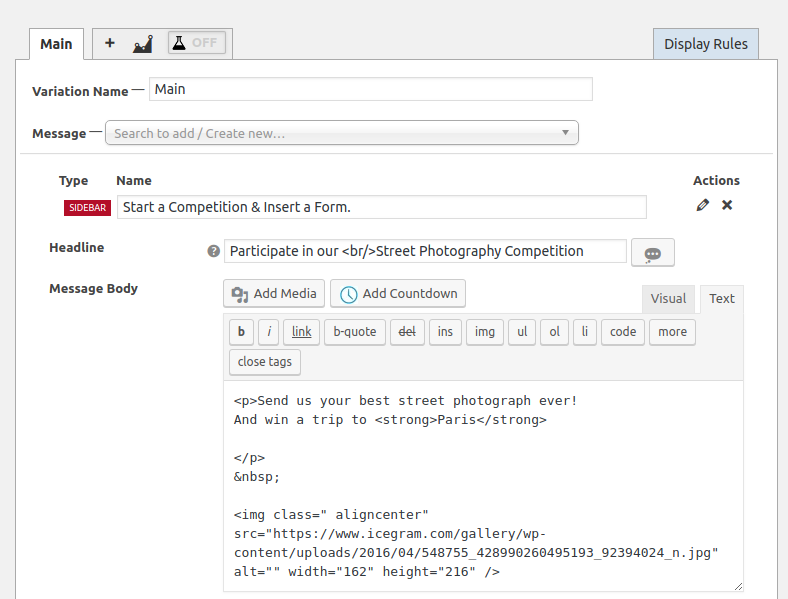Switch to the Text editor tab
788x599 pixels.
click(722, 298)
